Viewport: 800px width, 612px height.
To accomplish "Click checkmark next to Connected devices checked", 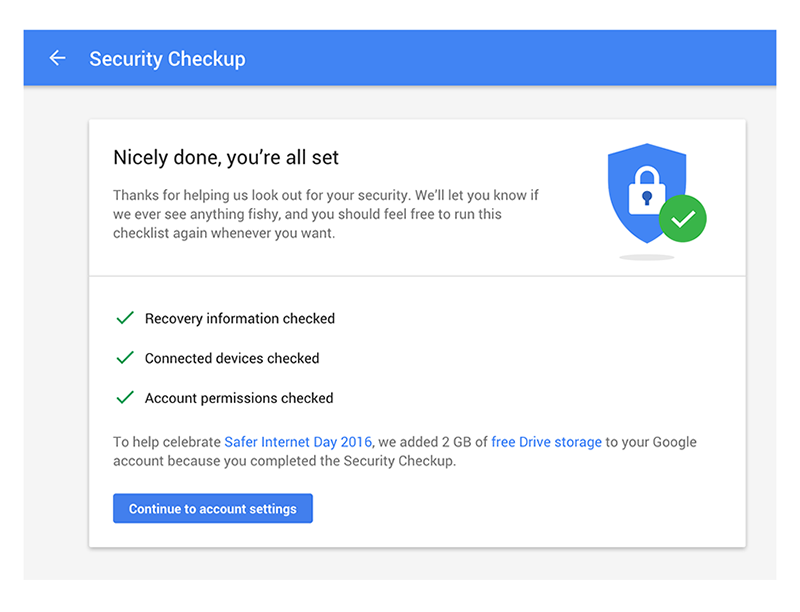I will pos(125,358).
